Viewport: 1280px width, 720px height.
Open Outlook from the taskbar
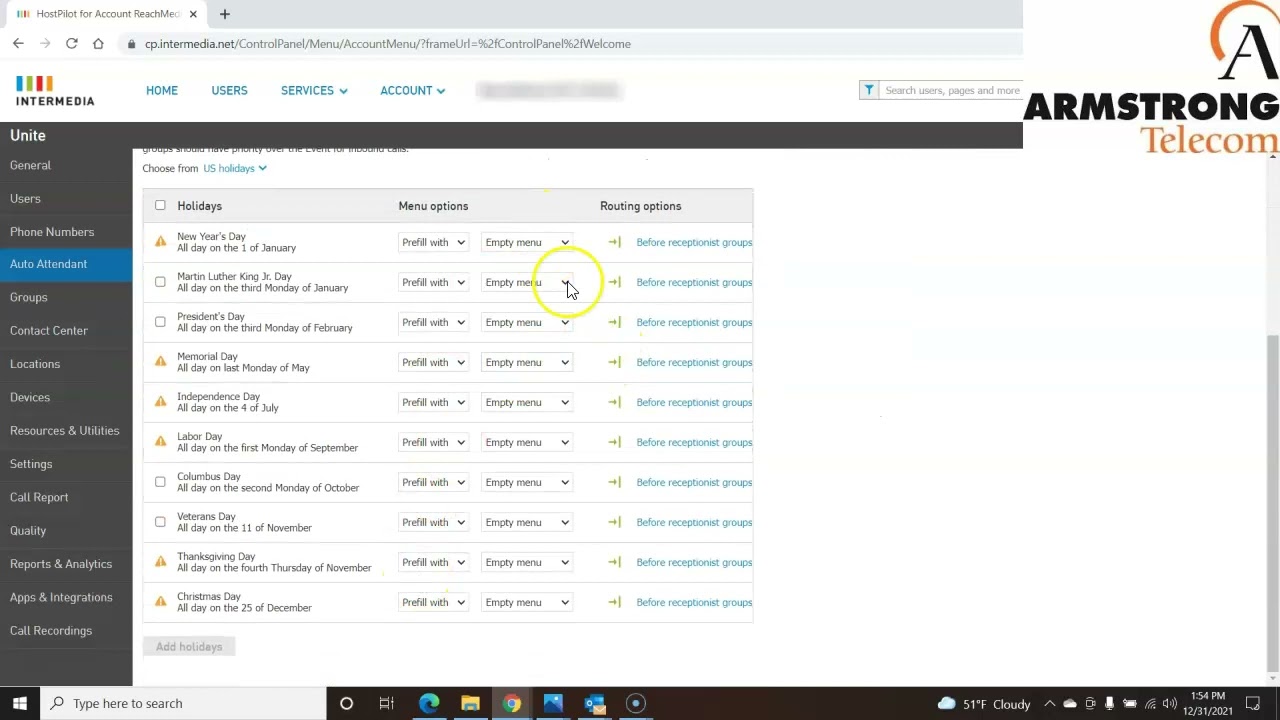(x=594, y=703)
